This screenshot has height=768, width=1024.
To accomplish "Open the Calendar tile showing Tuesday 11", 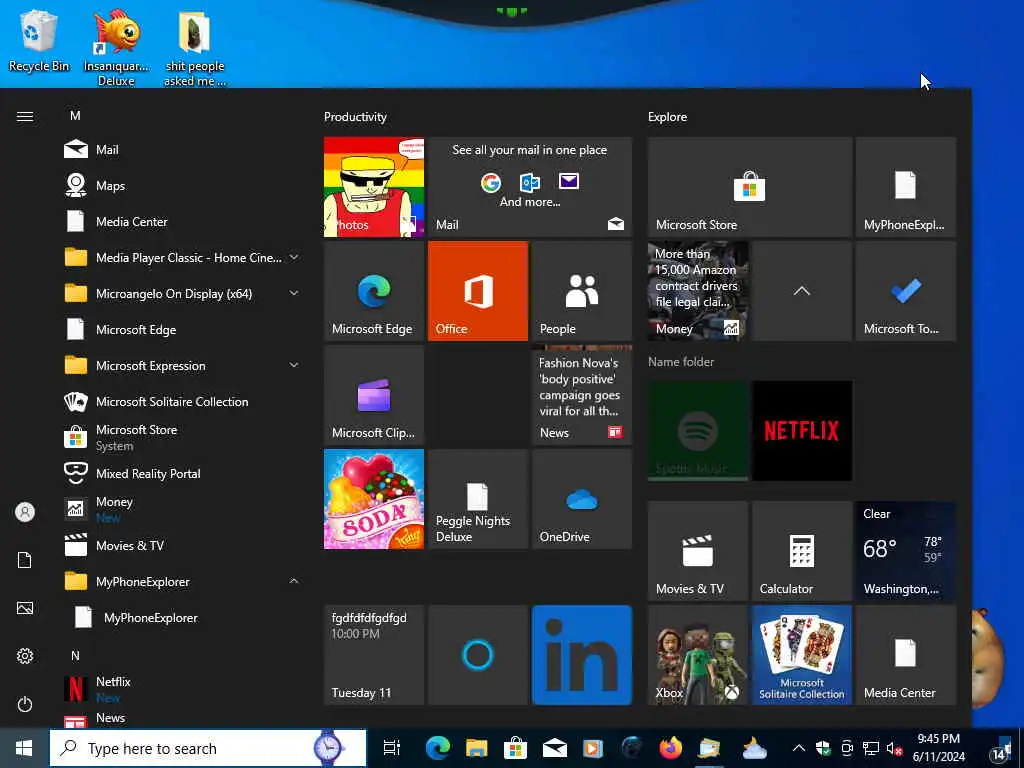I will coord(374,655).
